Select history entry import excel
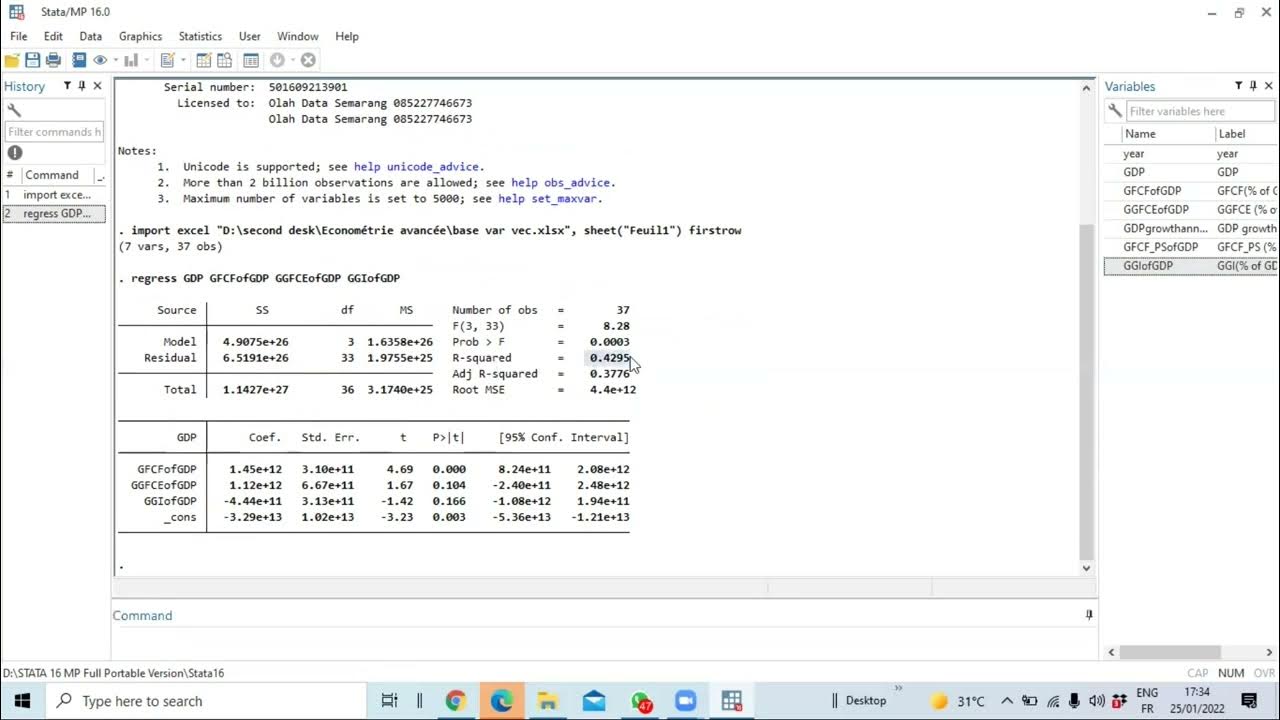 53,195
